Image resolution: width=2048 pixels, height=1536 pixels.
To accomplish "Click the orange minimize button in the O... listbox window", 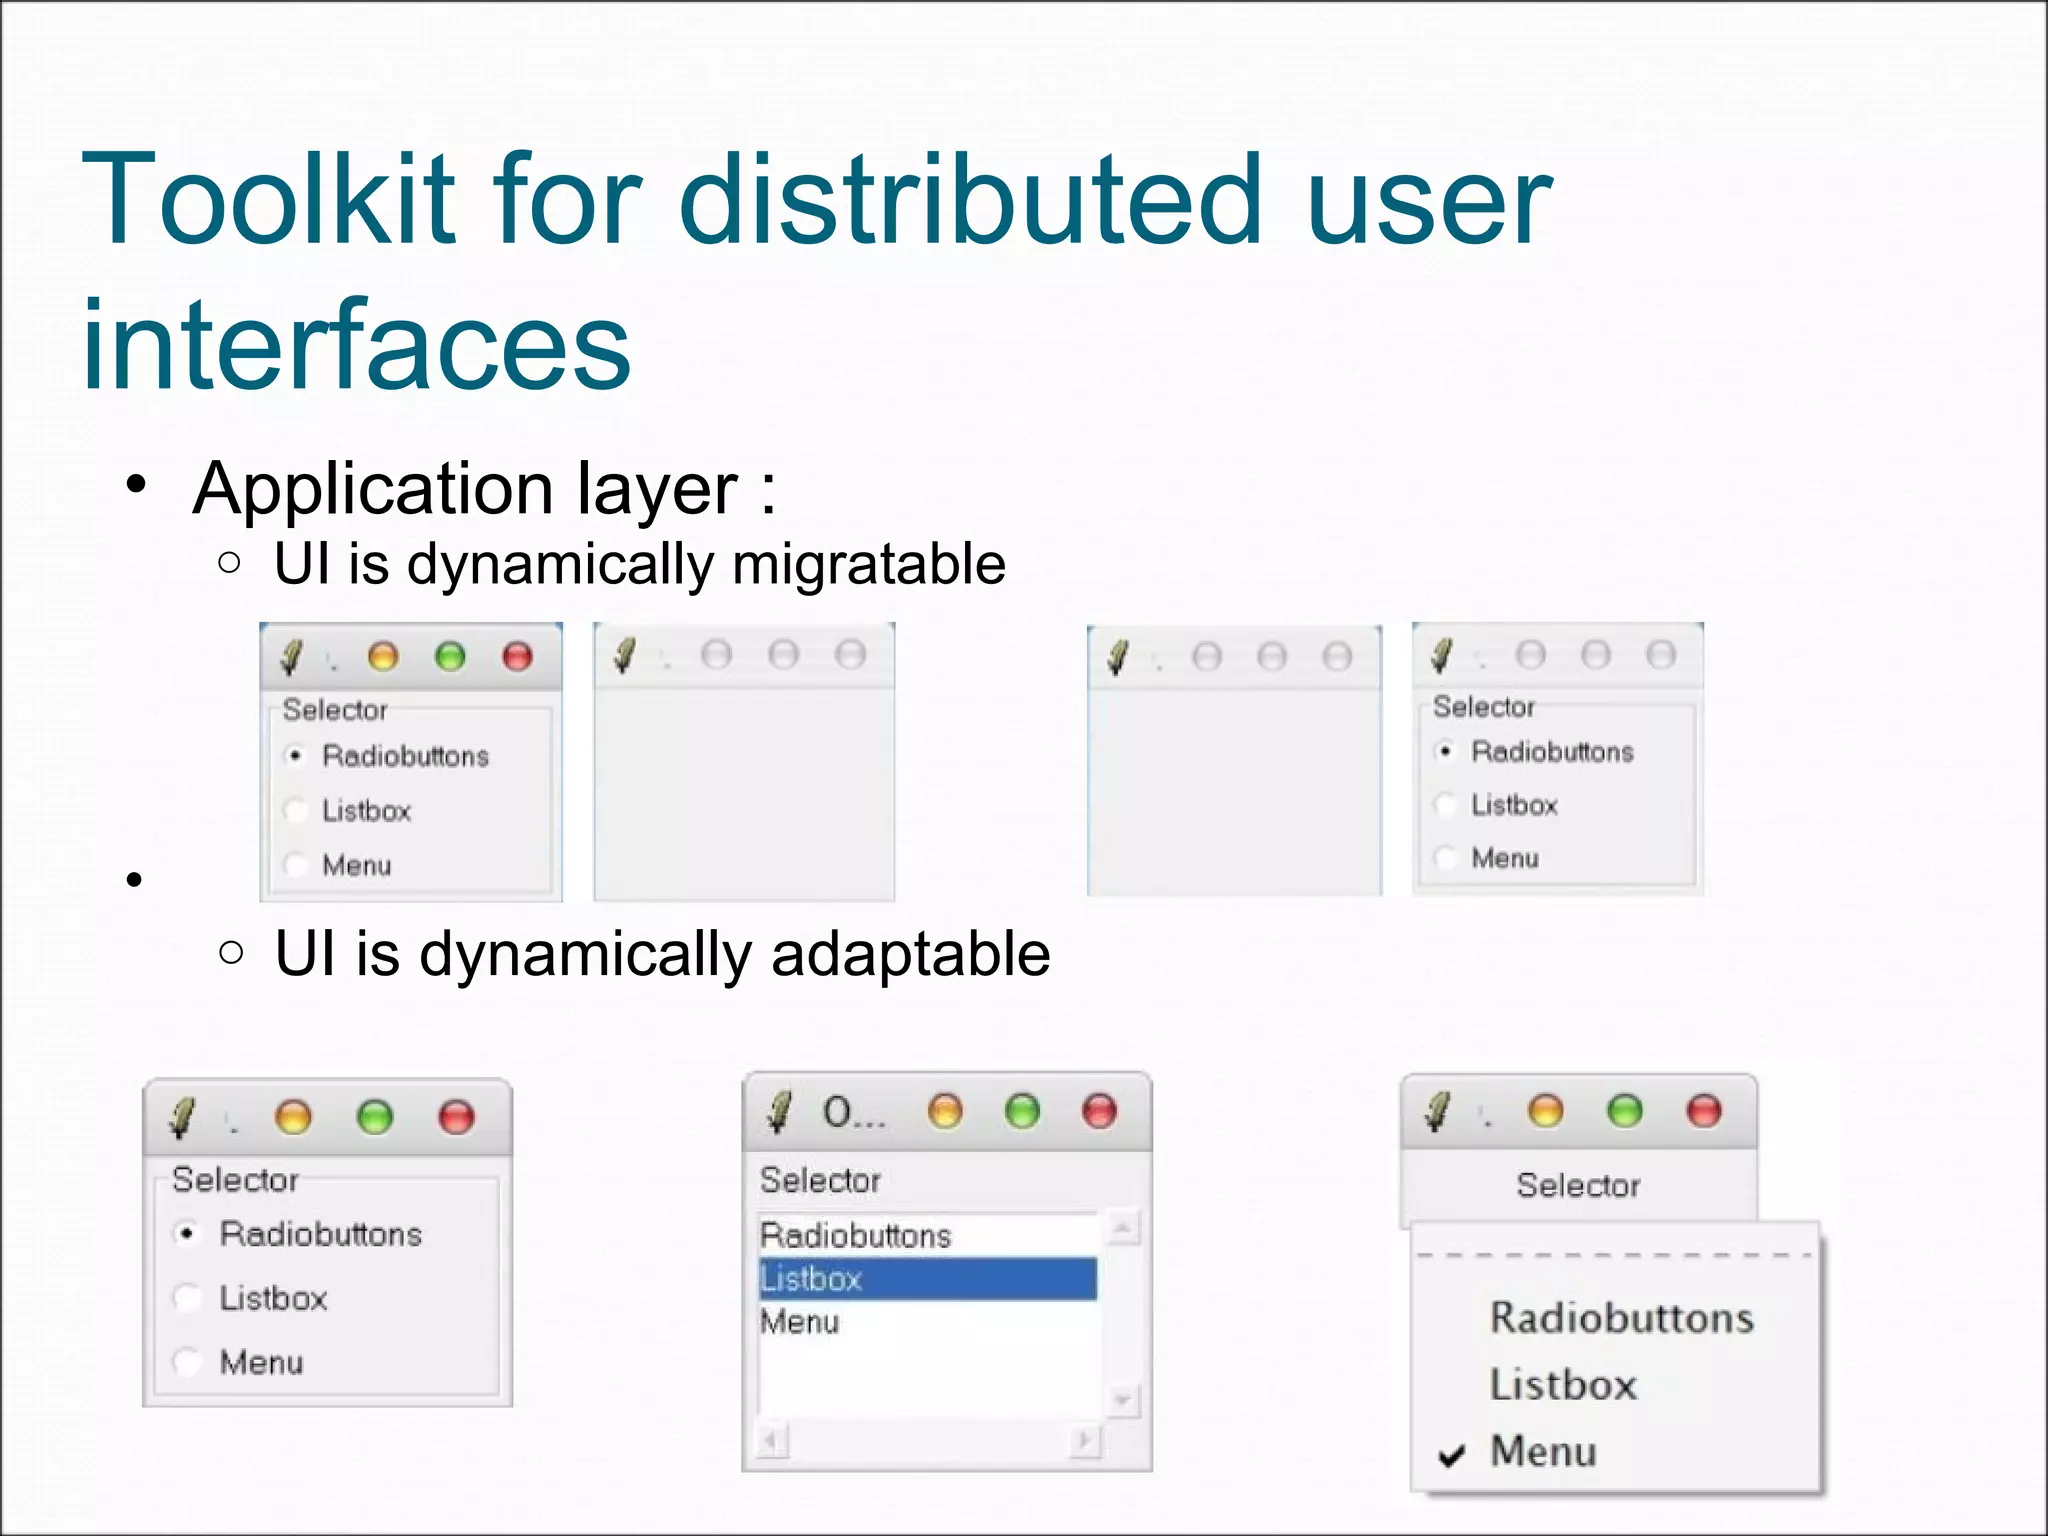I will [x=945, y=1111].
